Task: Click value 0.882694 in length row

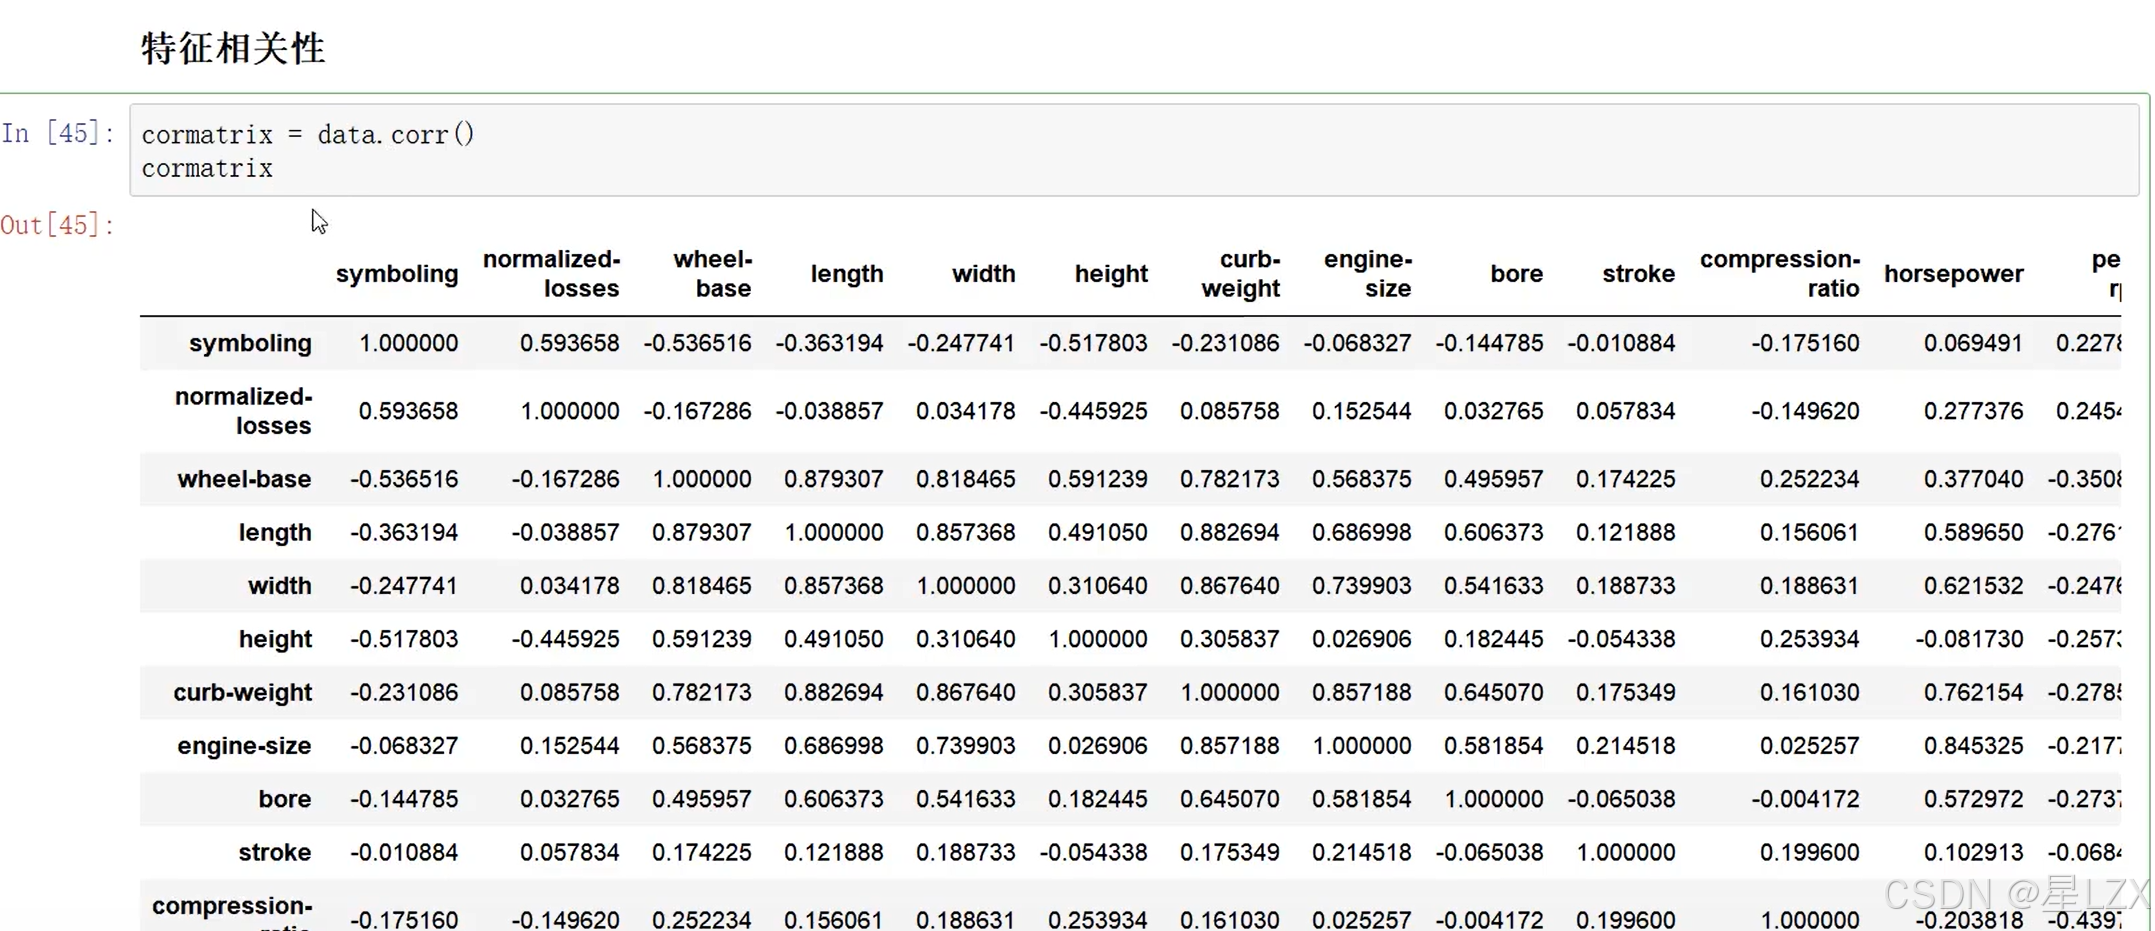Action: click(x=1229, y=532)
